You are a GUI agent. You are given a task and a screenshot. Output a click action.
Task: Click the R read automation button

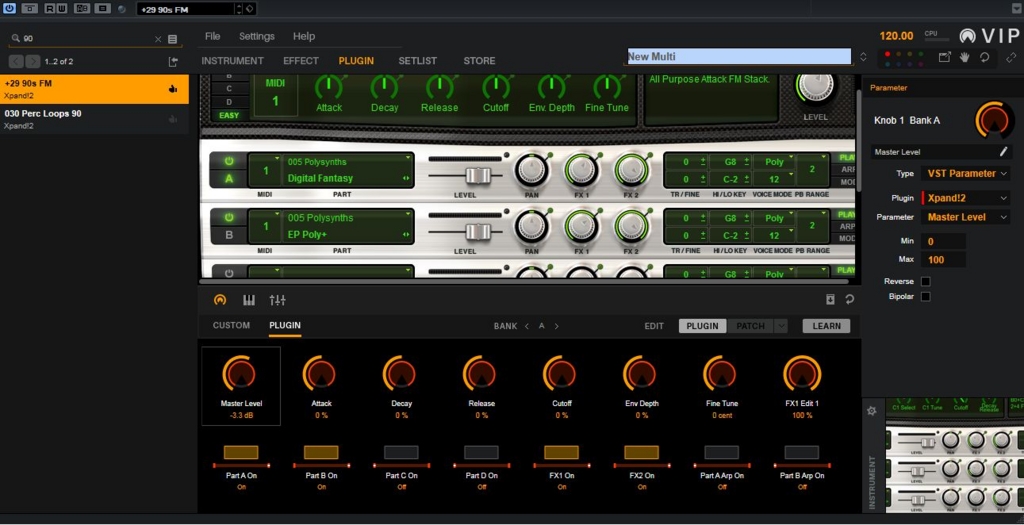[x=50, y=8]
